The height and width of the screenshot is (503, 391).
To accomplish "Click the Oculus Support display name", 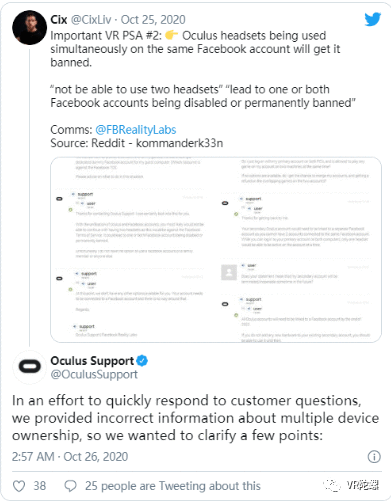I will tap(92, 361).
